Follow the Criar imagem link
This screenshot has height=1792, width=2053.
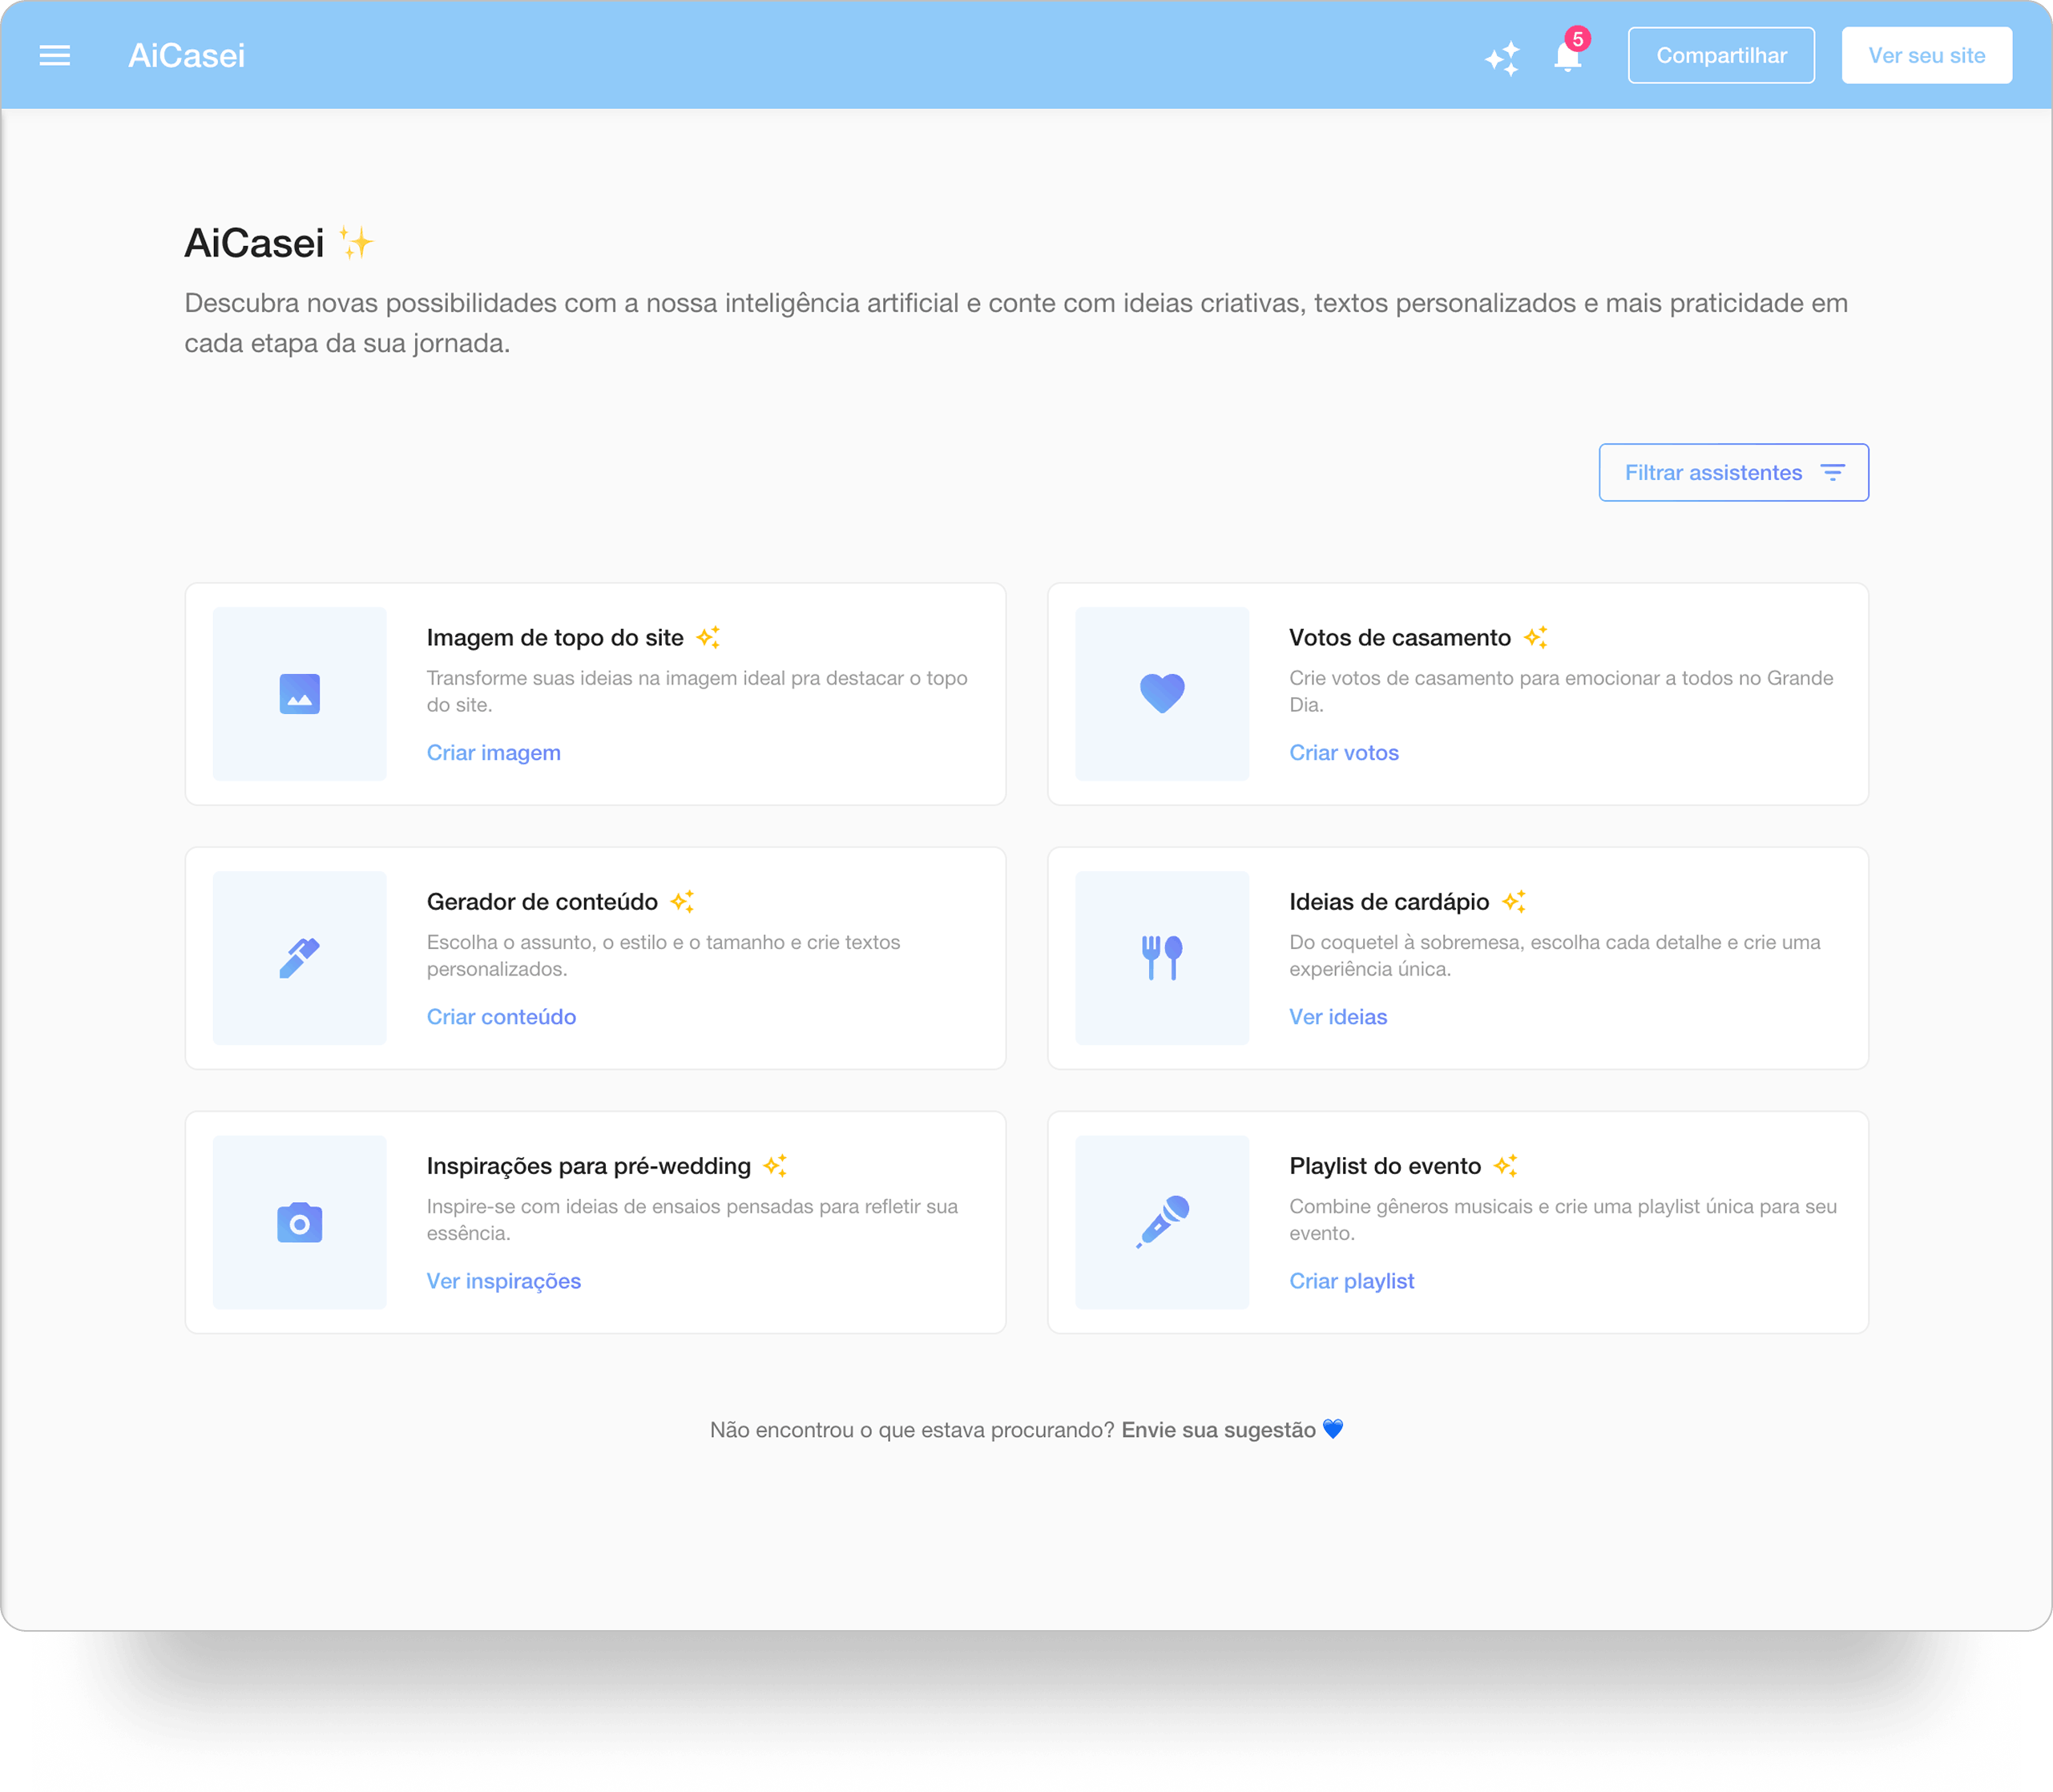pos(494,753)
